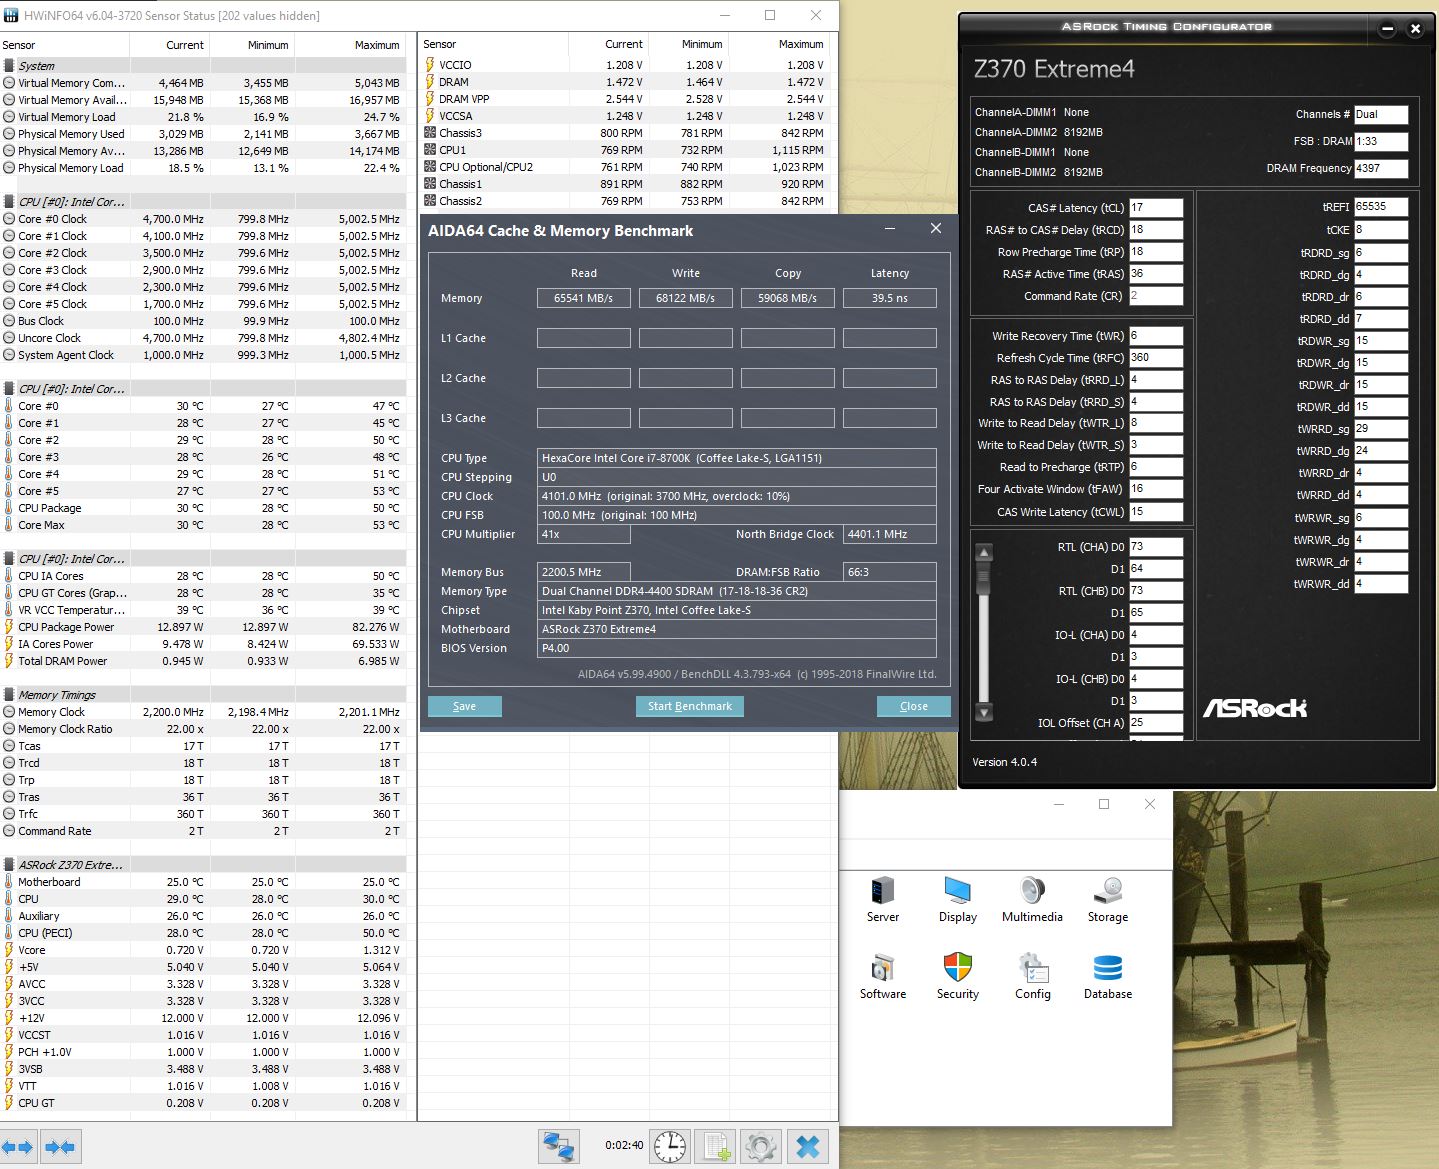Click the Command Rate (CR) field

click(1156, 296)
